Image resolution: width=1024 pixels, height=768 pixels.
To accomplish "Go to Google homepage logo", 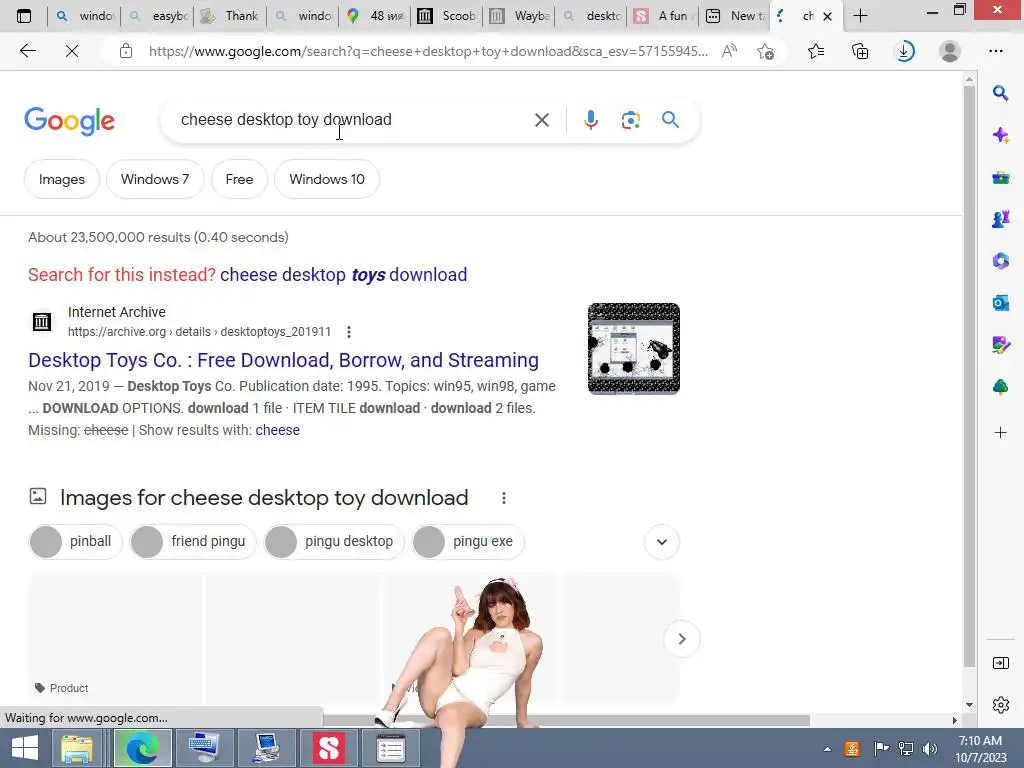I will (69, 121).
